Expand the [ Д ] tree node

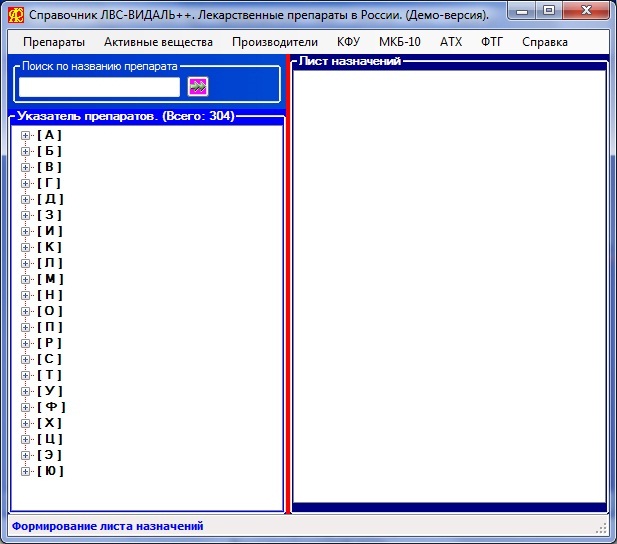point(25,200)
